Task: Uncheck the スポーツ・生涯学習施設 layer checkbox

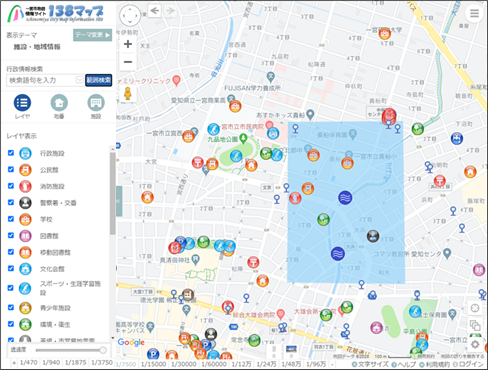Action: click(x=11, y=288)
